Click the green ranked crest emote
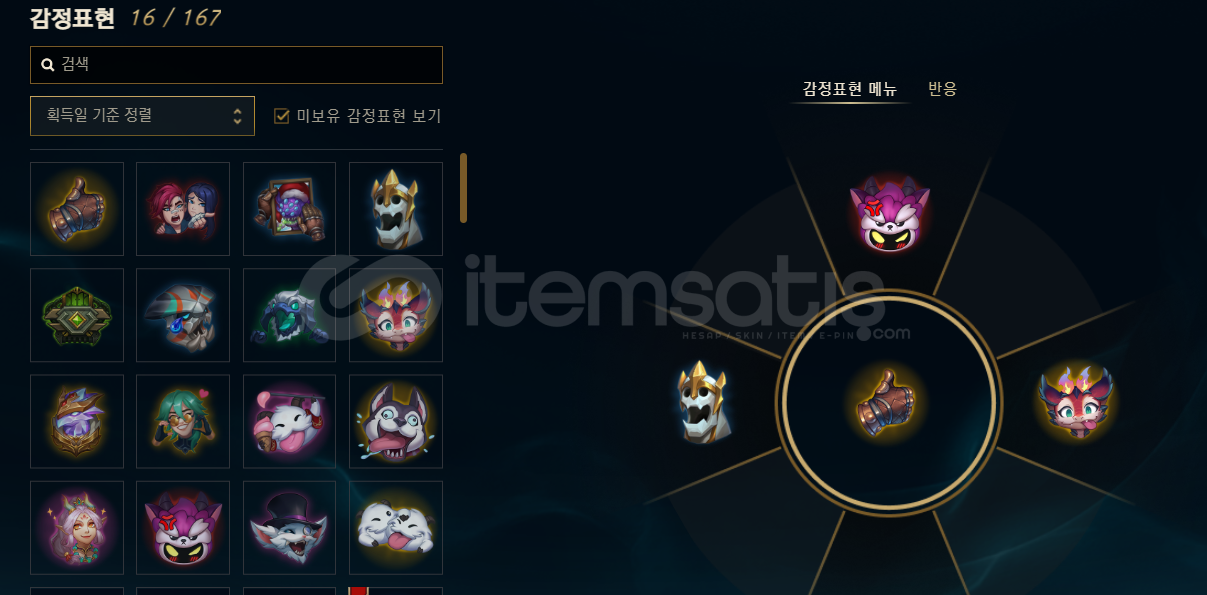The height and width of the screenshot is (595, 1207). pyautogui.click(x=77, y=315)
